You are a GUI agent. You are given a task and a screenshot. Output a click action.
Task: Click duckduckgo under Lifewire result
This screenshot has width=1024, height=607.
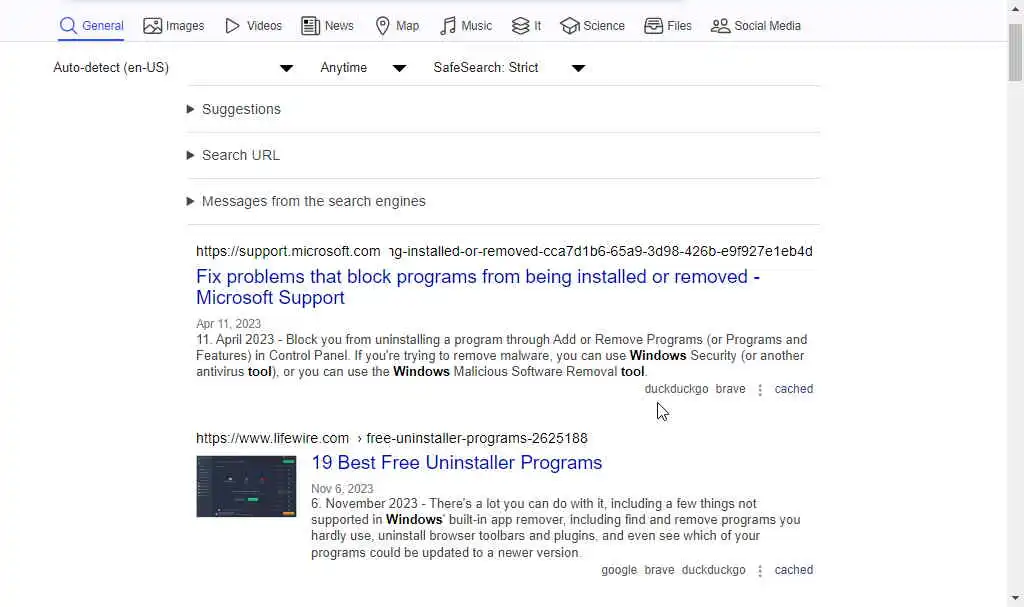click(713, 570)
